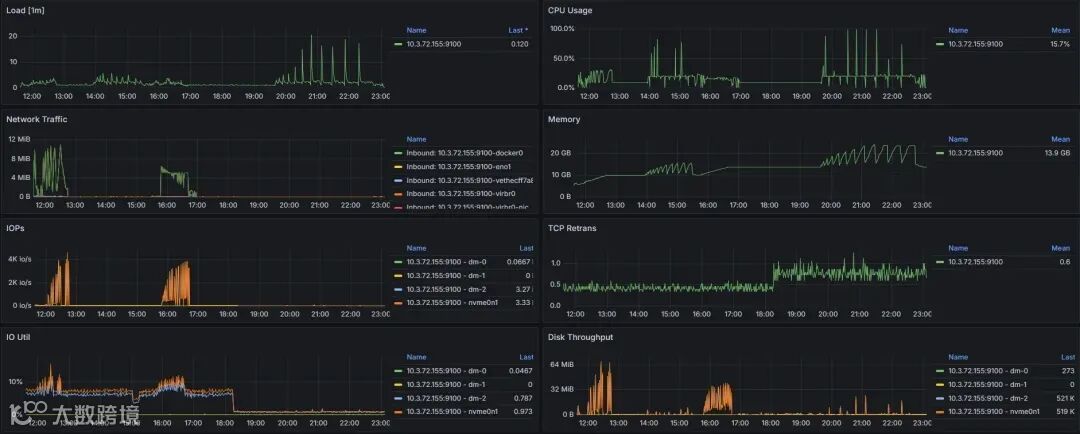This screenshot has height=434, width=1080.
Task: Click the 0.787 value in IO Util legend
Action: 524,397
